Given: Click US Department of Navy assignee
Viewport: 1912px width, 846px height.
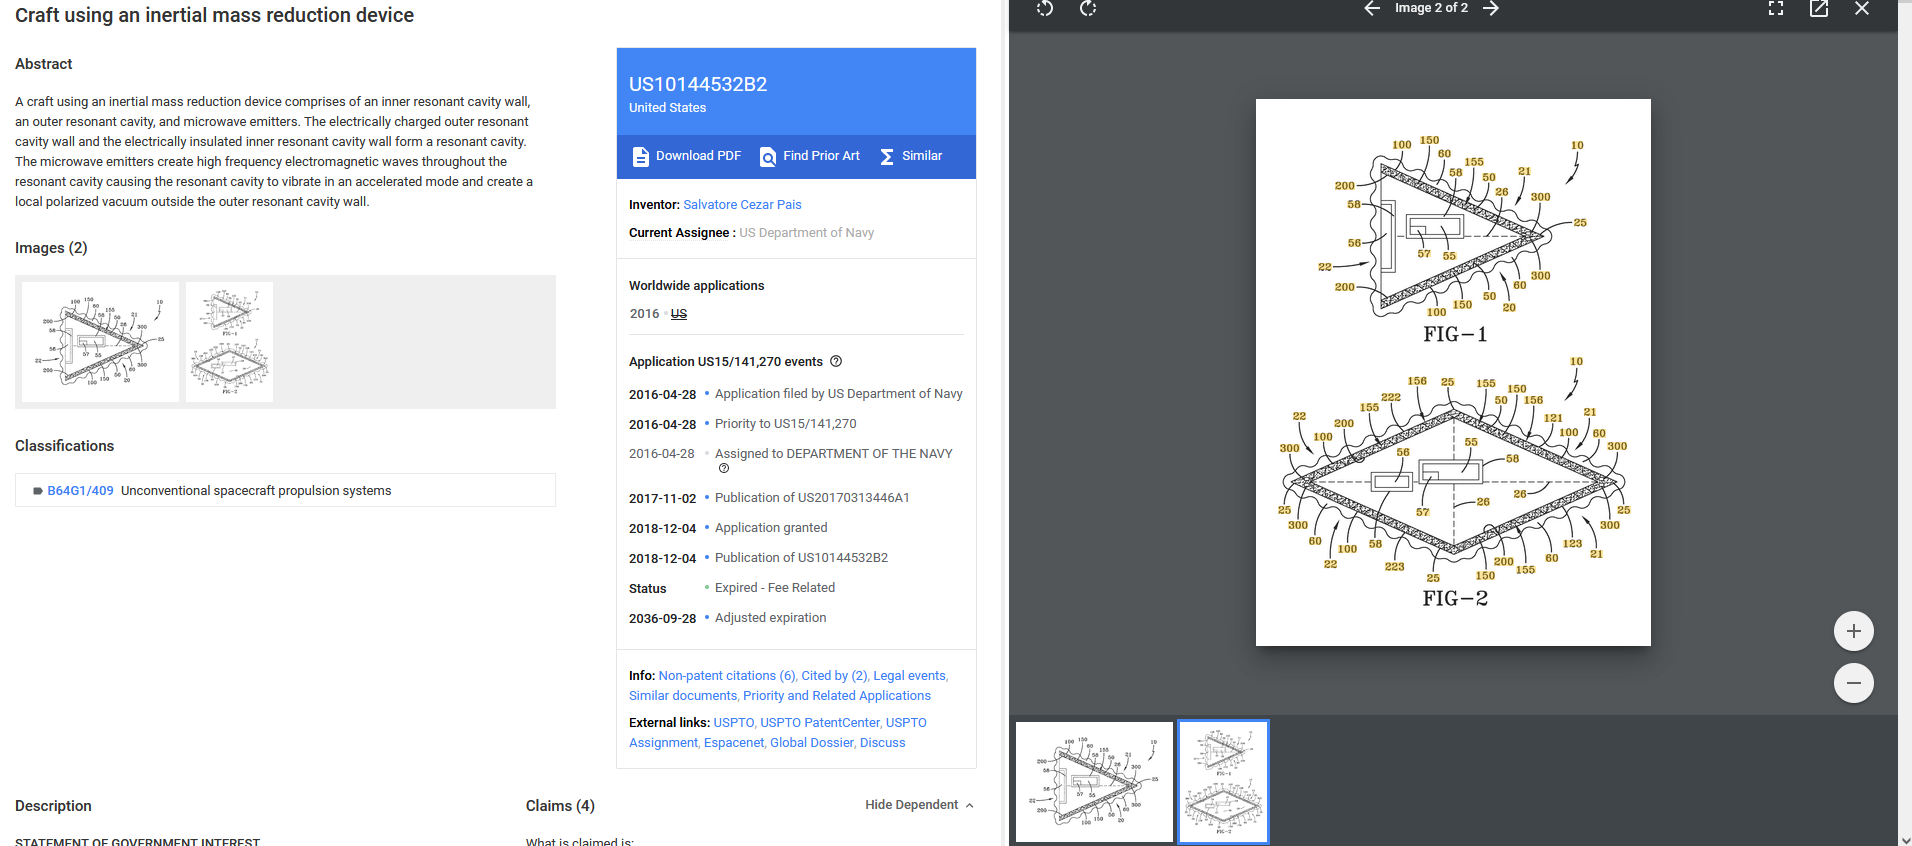Looking at the screenshot, I should click(806, 233).
